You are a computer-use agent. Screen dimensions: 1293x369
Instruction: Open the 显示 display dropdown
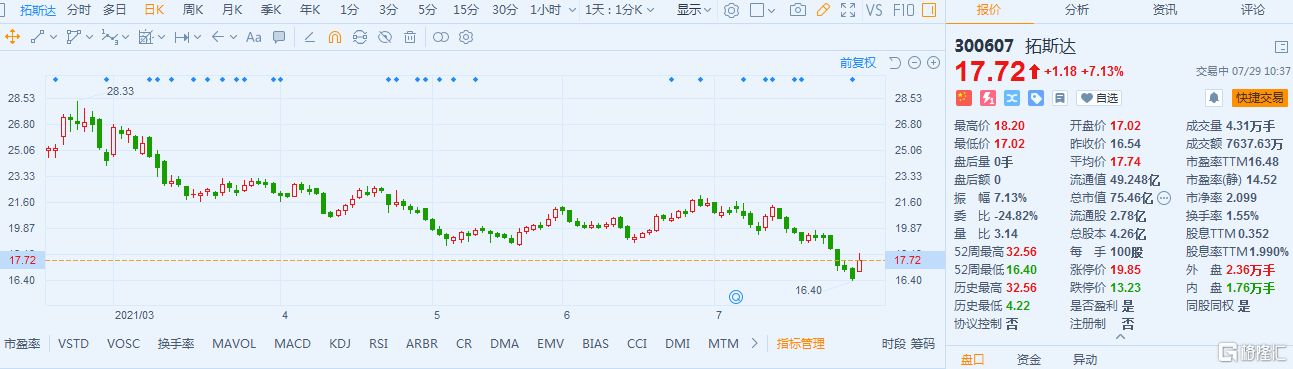point(693,10)
